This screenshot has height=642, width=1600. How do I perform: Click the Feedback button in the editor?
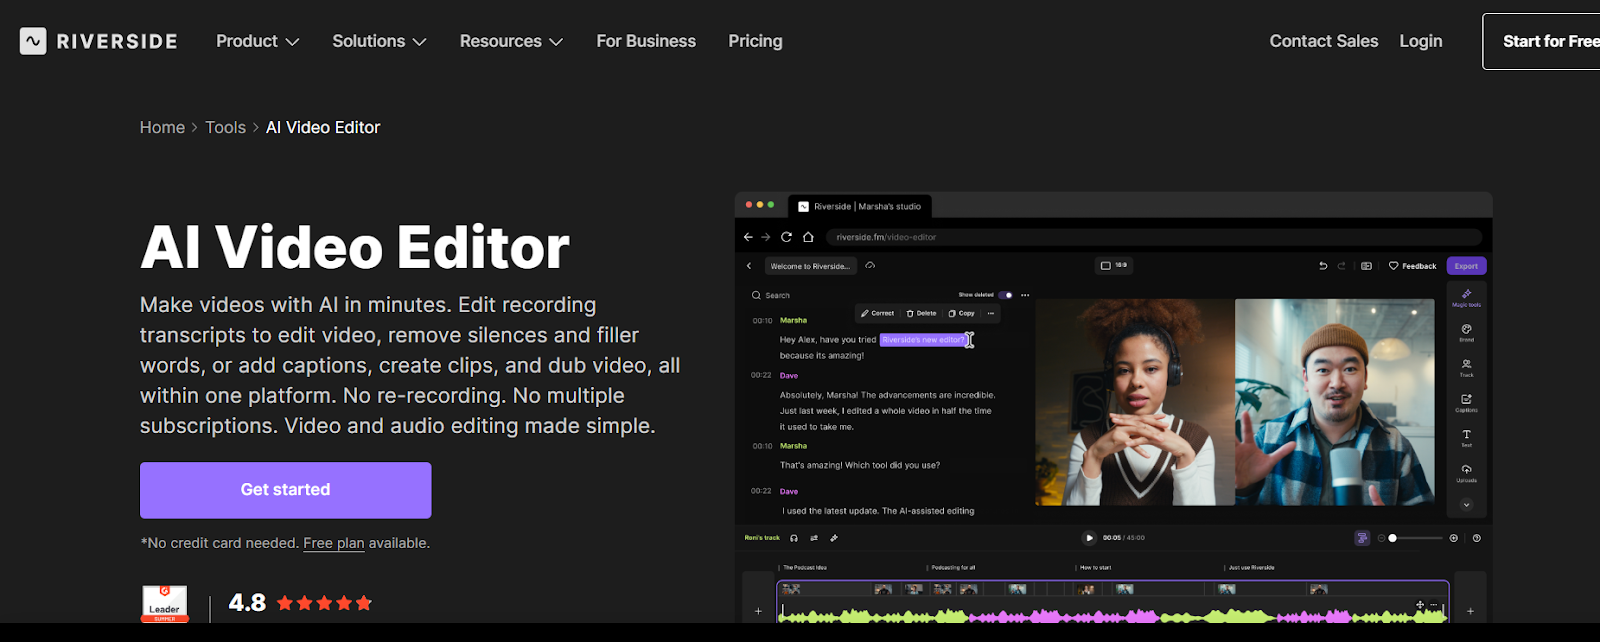[x=1413, y=266]
